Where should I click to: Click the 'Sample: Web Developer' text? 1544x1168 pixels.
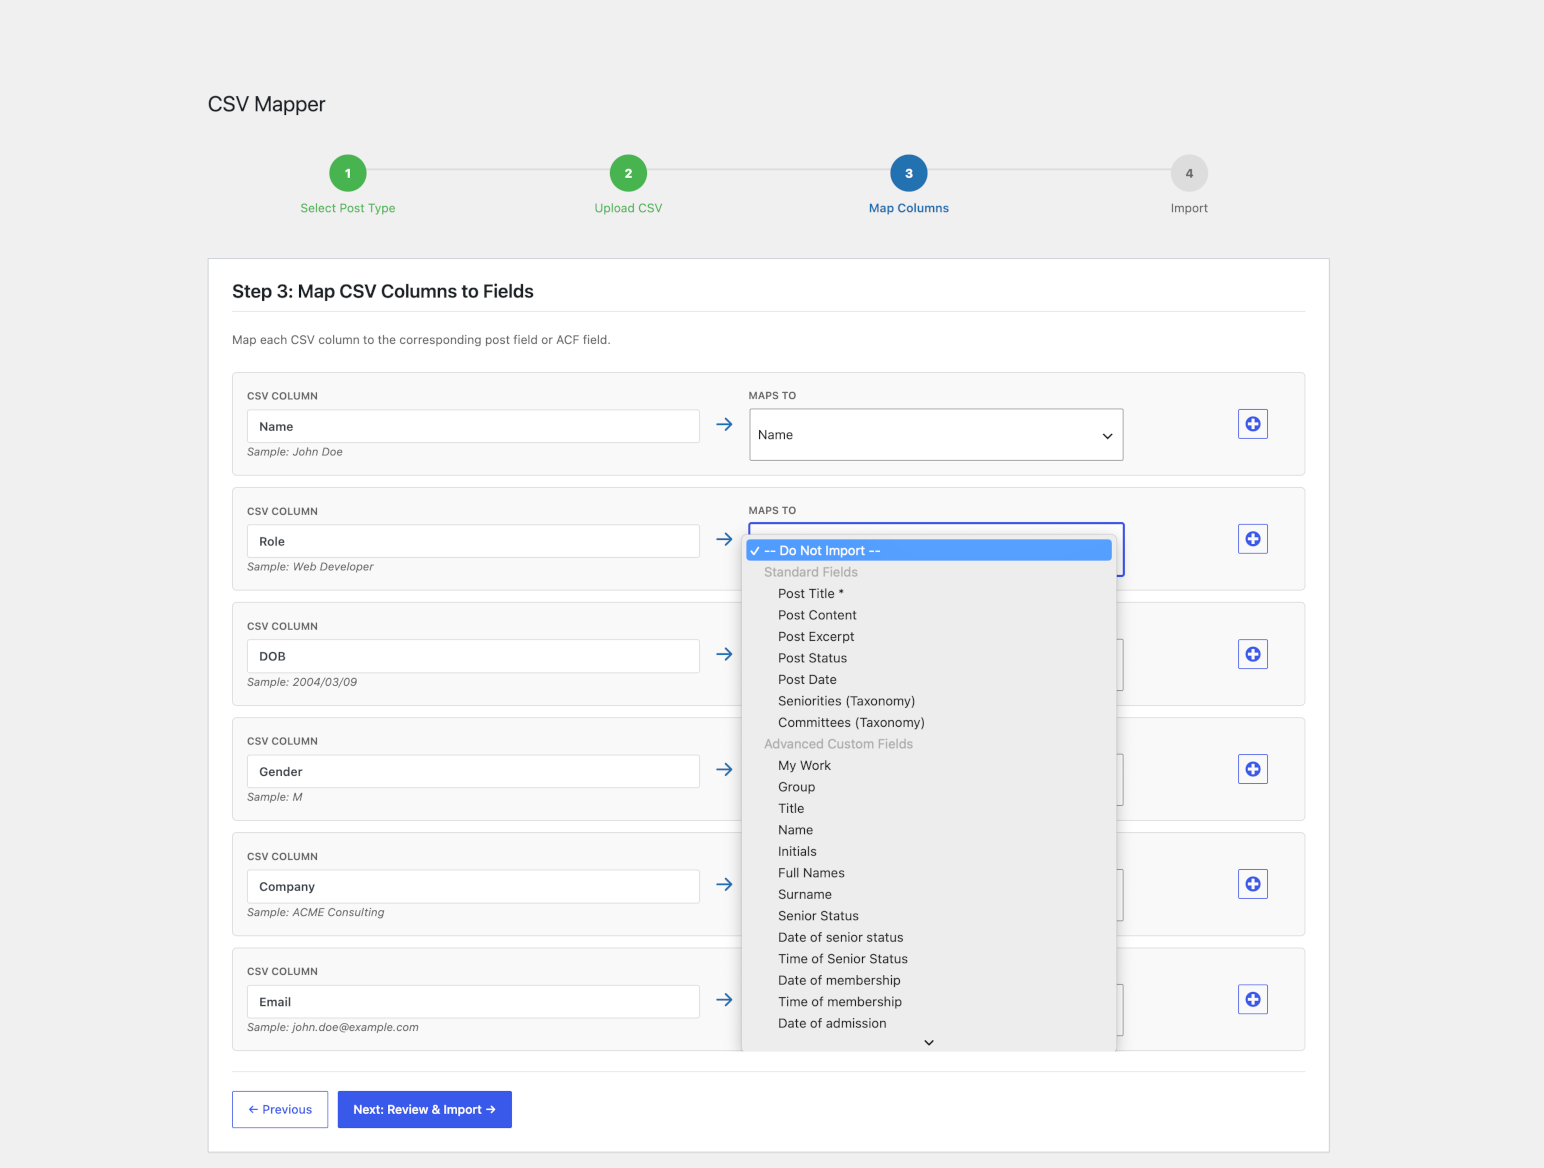[x=310, y=567]
